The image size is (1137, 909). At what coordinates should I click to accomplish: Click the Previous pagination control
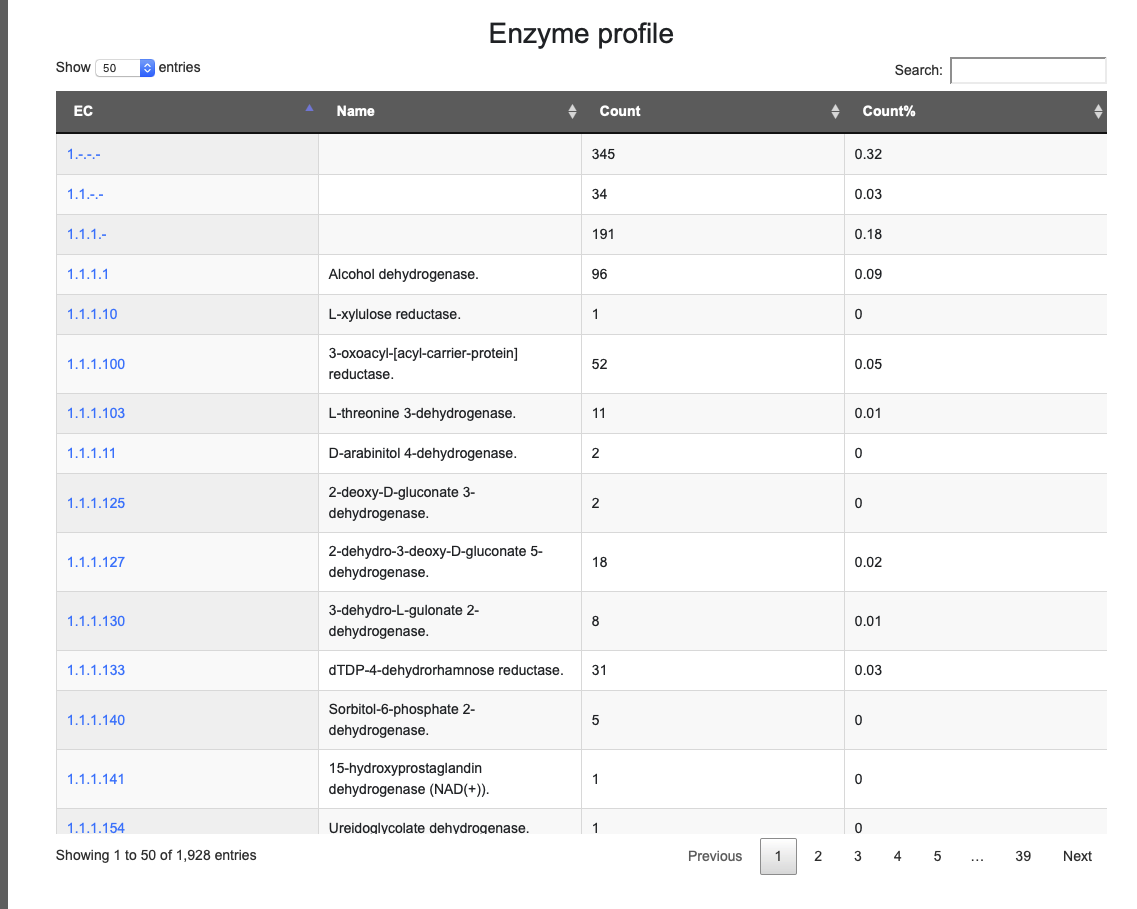coord(715,856)
